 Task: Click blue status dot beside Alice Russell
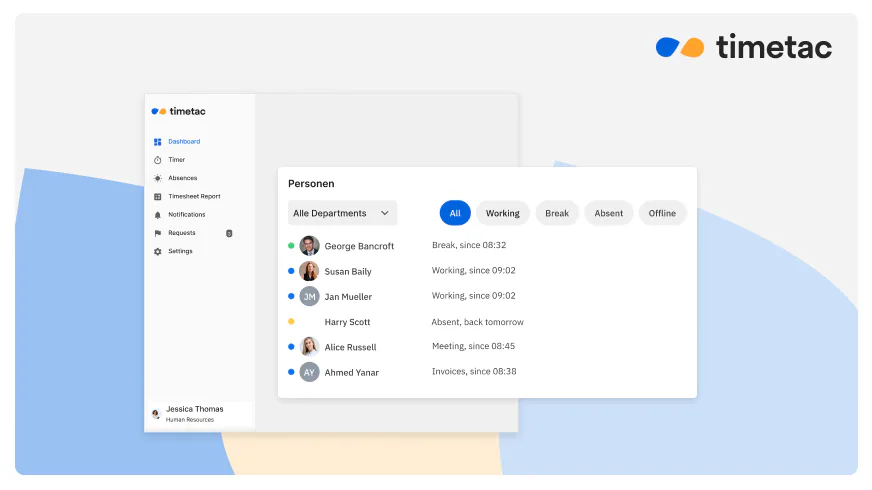[x=291, y=347]
